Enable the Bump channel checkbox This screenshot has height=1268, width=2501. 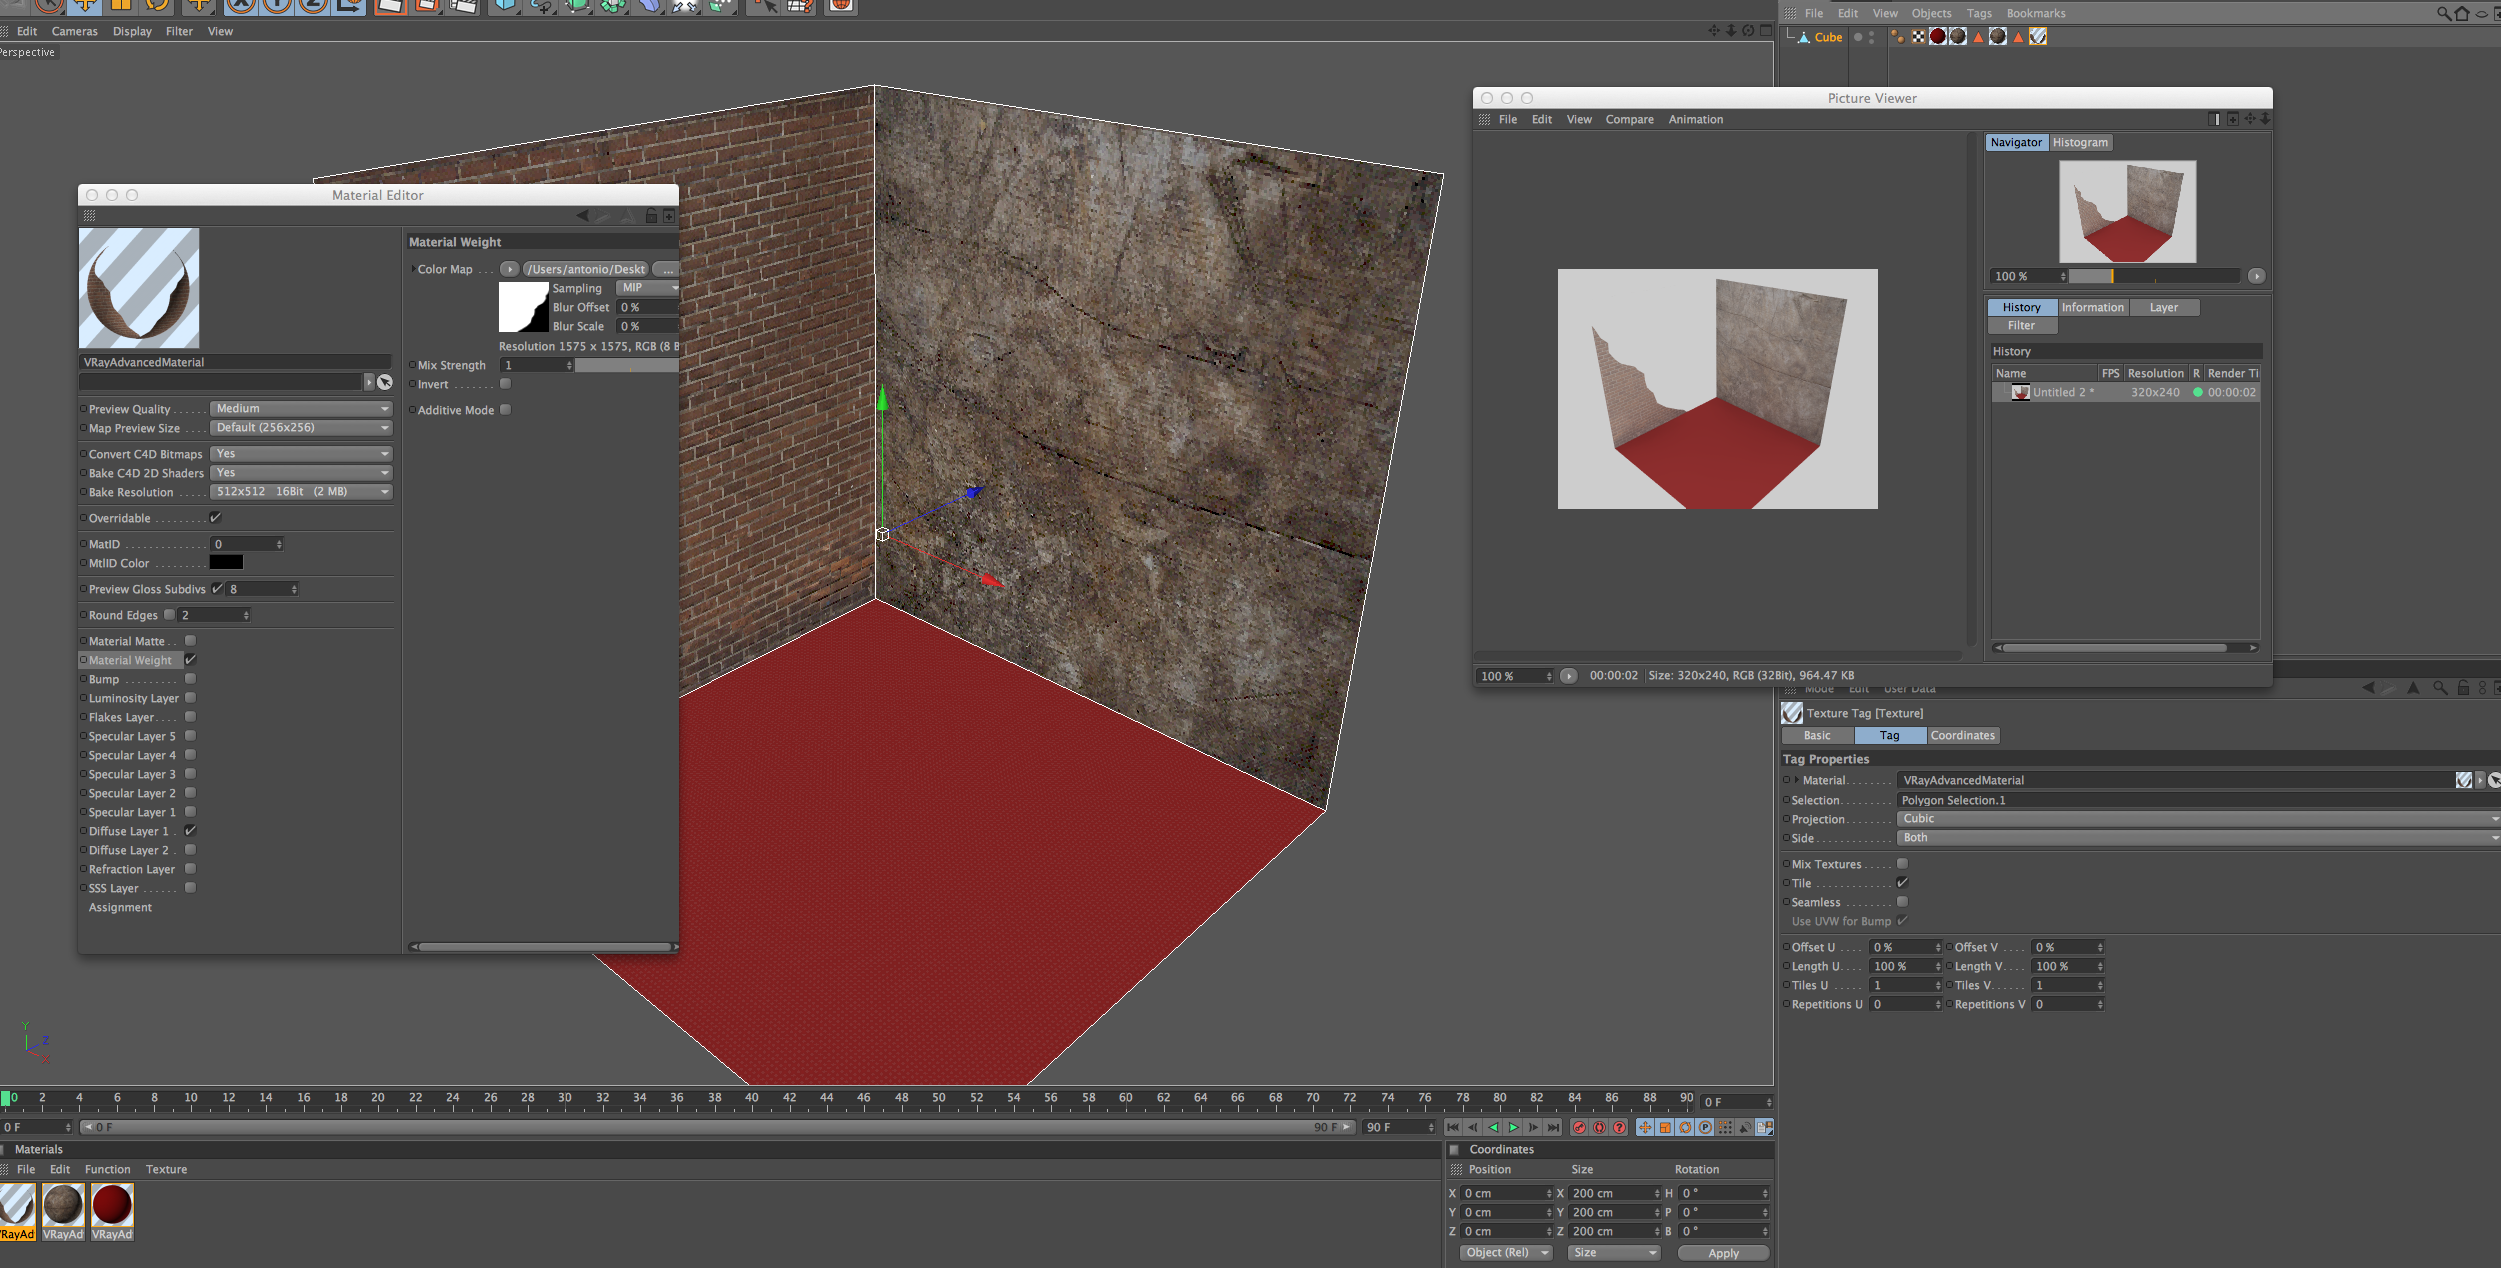[x=190, y=679]
